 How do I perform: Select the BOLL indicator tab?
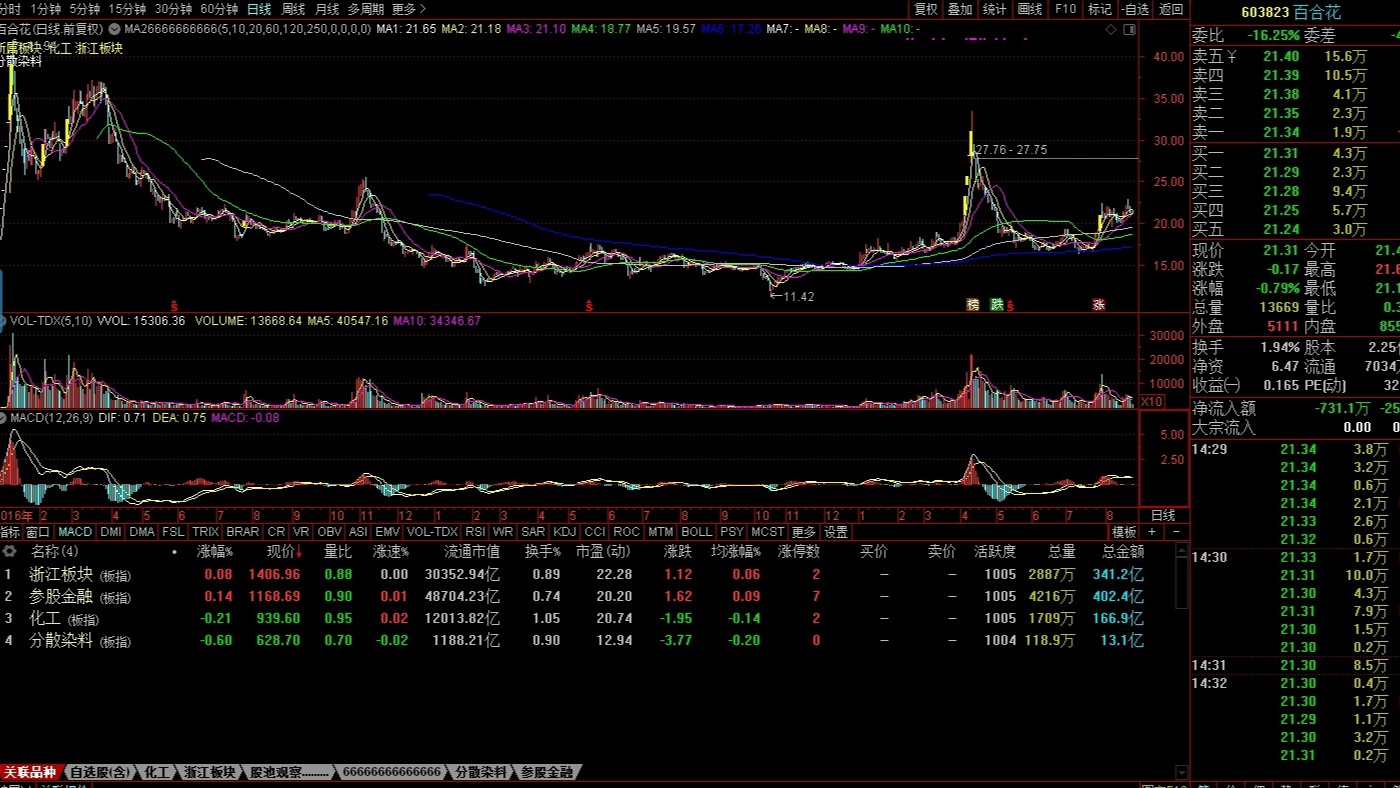[697, 532]
